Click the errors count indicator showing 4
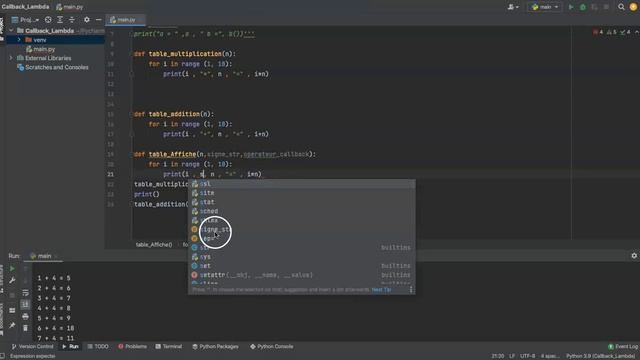The image size is (640, 360). (x=598, y=32)
